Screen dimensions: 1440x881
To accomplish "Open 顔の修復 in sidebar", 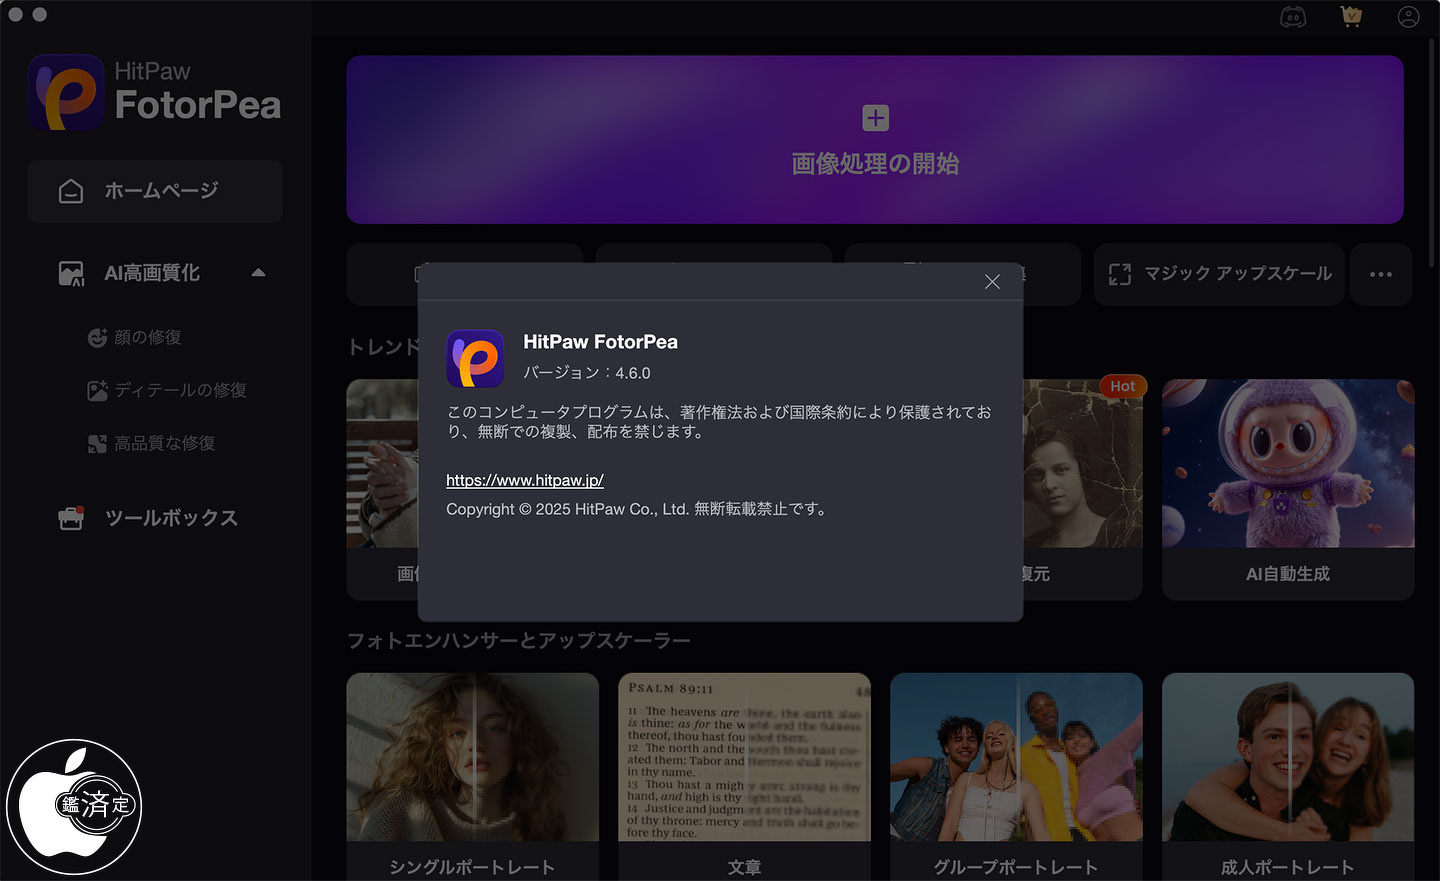I will coord(148,338).
